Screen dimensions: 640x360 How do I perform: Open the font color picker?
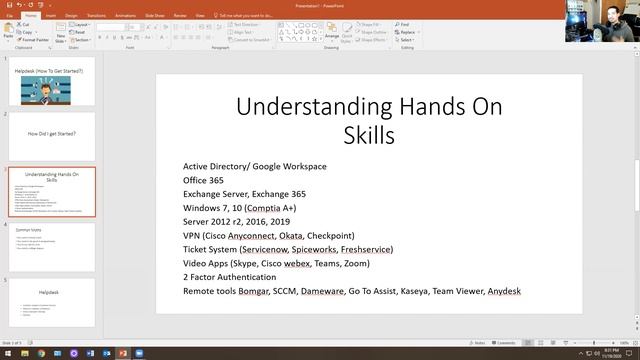tap(162, 38)
